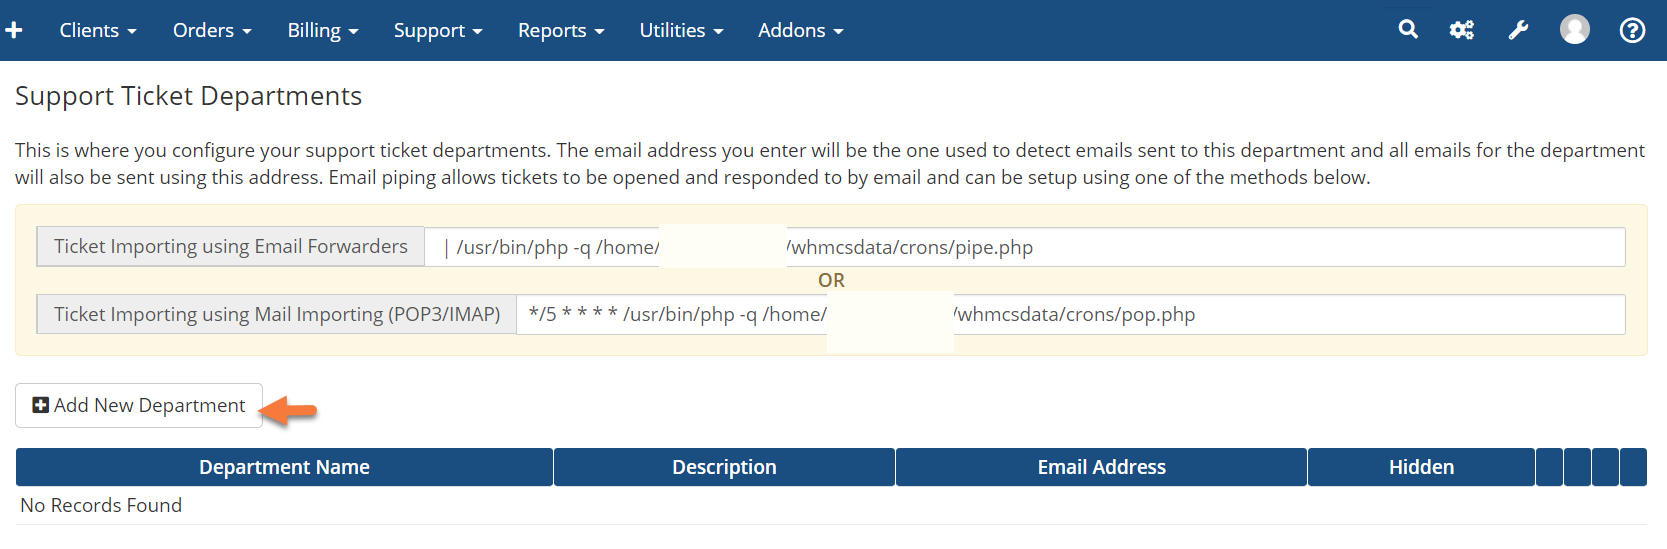The image size is (1667, 549).
Task: Open the automation gears icon
Action: tap(1462, 30)
